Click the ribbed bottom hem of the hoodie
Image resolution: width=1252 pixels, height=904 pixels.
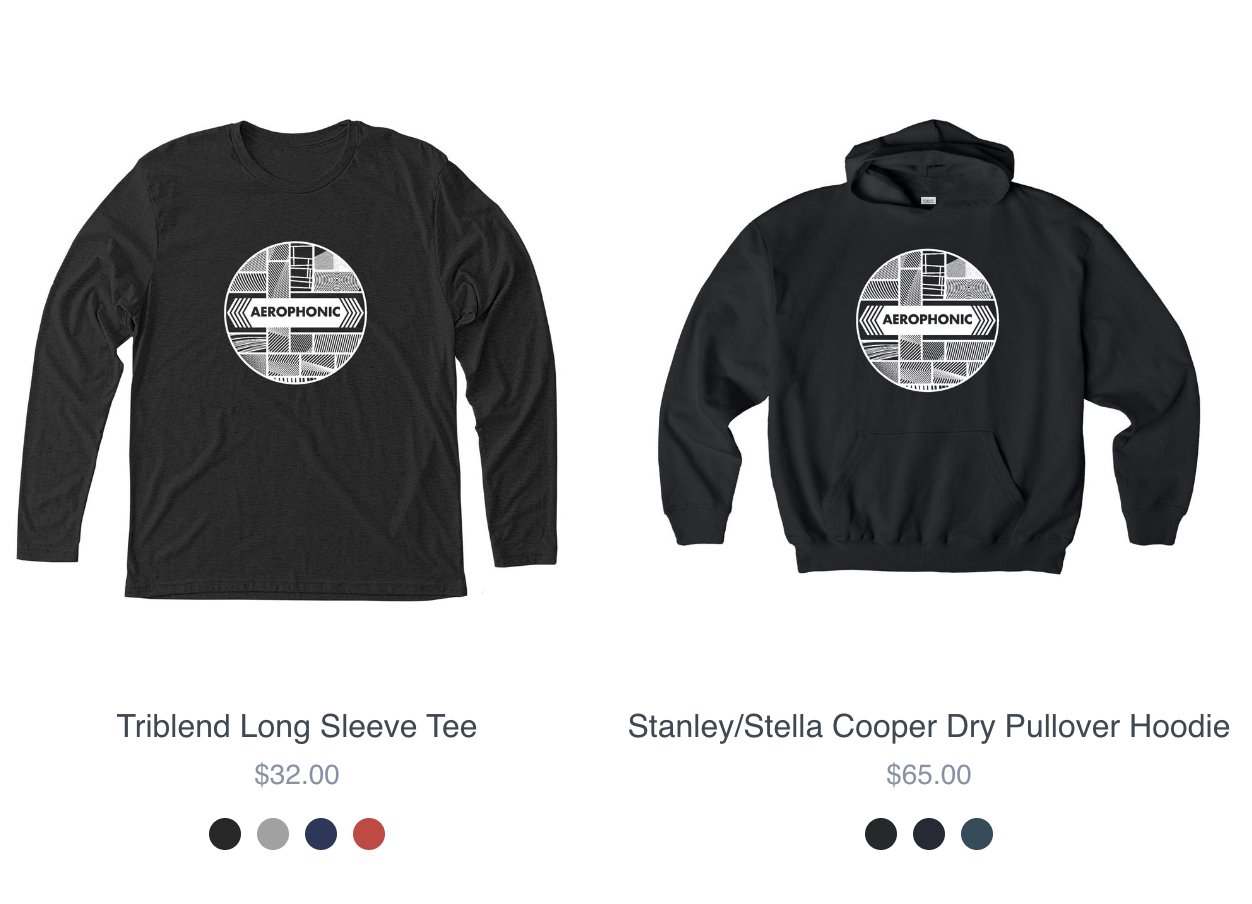point(929,555)
